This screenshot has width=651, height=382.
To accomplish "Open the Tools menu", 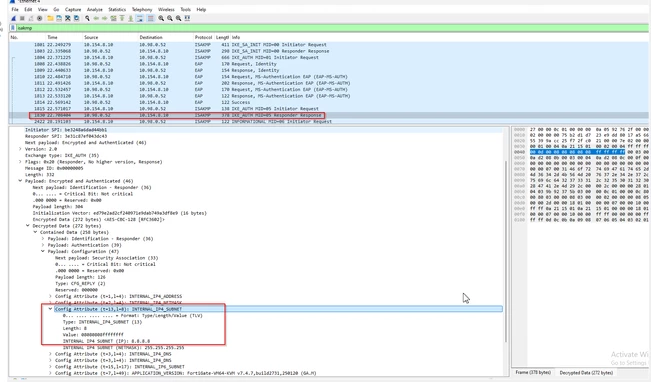I will click(186, 9).
